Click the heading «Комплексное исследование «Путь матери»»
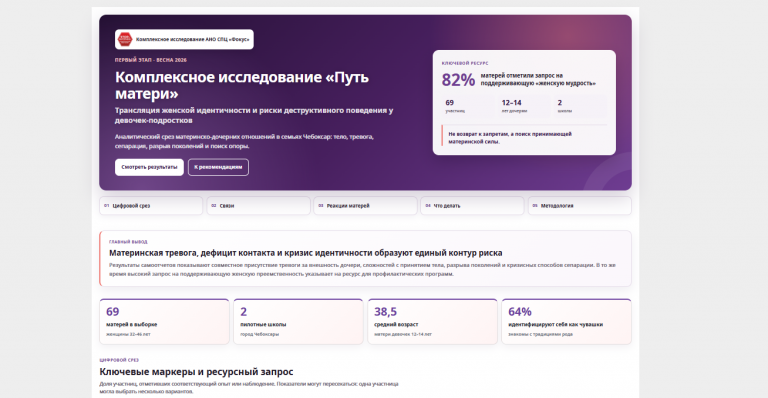768x398 pixels. (242, 85)
